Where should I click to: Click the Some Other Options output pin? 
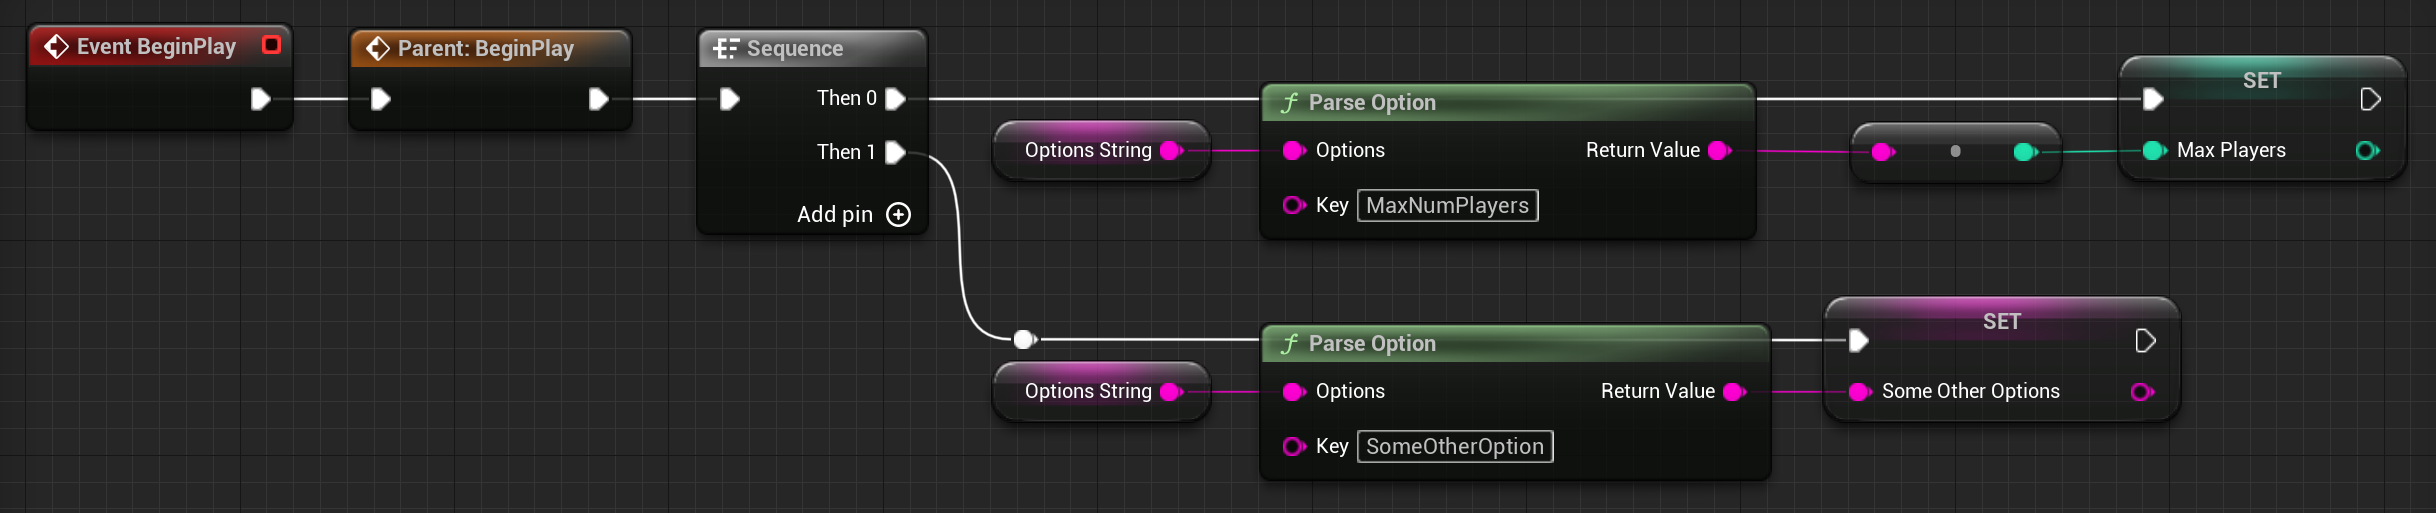pyautogui.click(x=2142, y=392)
